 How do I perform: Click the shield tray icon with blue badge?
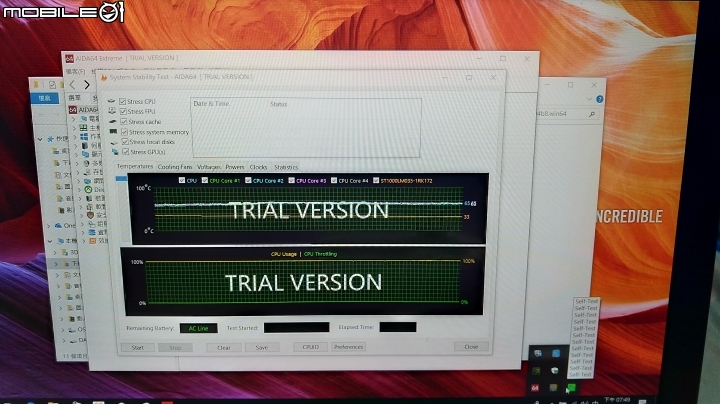point(538,353)
